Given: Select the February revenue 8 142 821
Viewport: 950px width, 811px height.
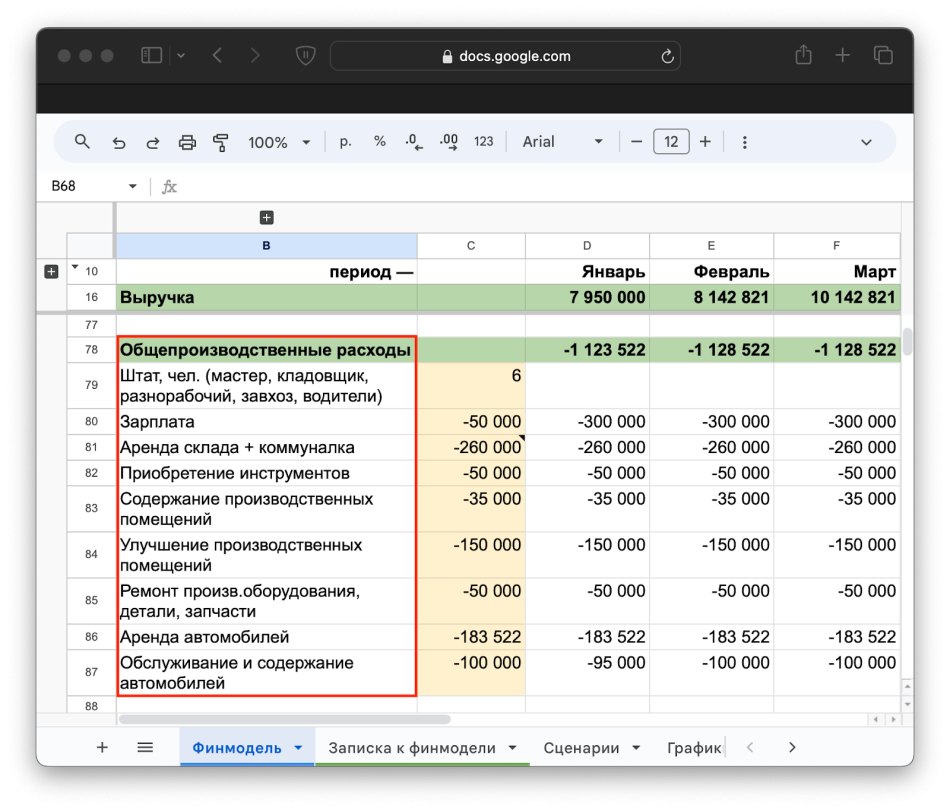Looking at the screenshot, I should 711,297.
